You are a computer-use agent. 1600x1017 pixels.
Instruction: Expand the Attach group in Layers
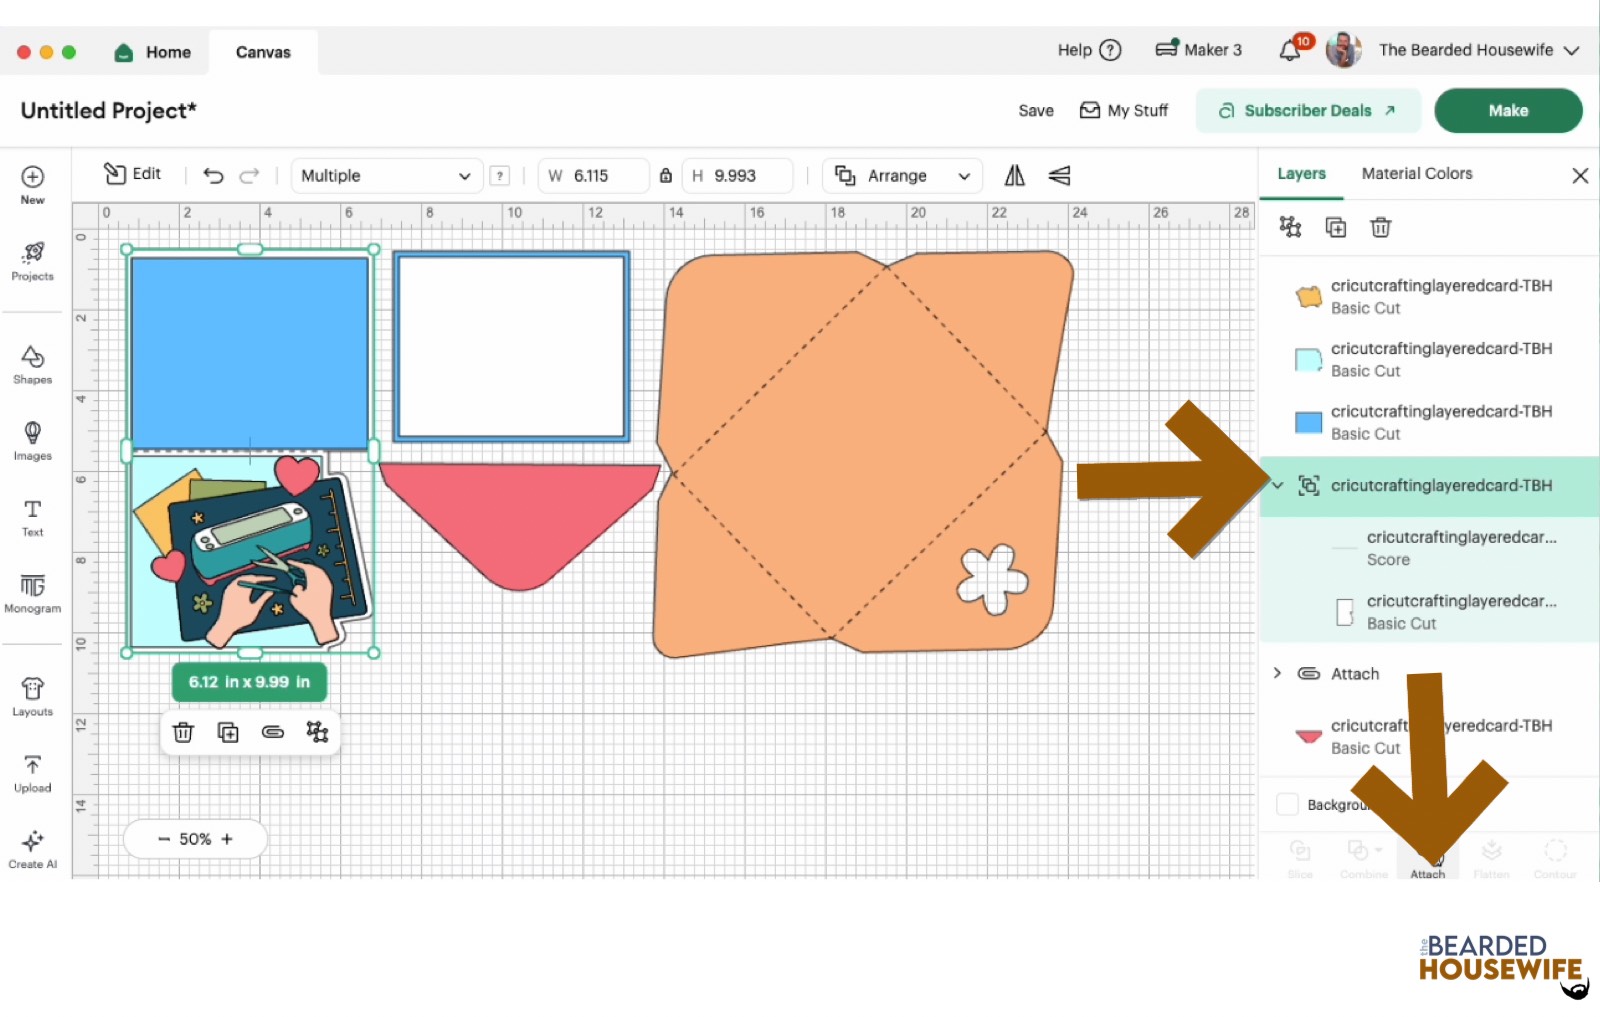tap(1277, 673)
